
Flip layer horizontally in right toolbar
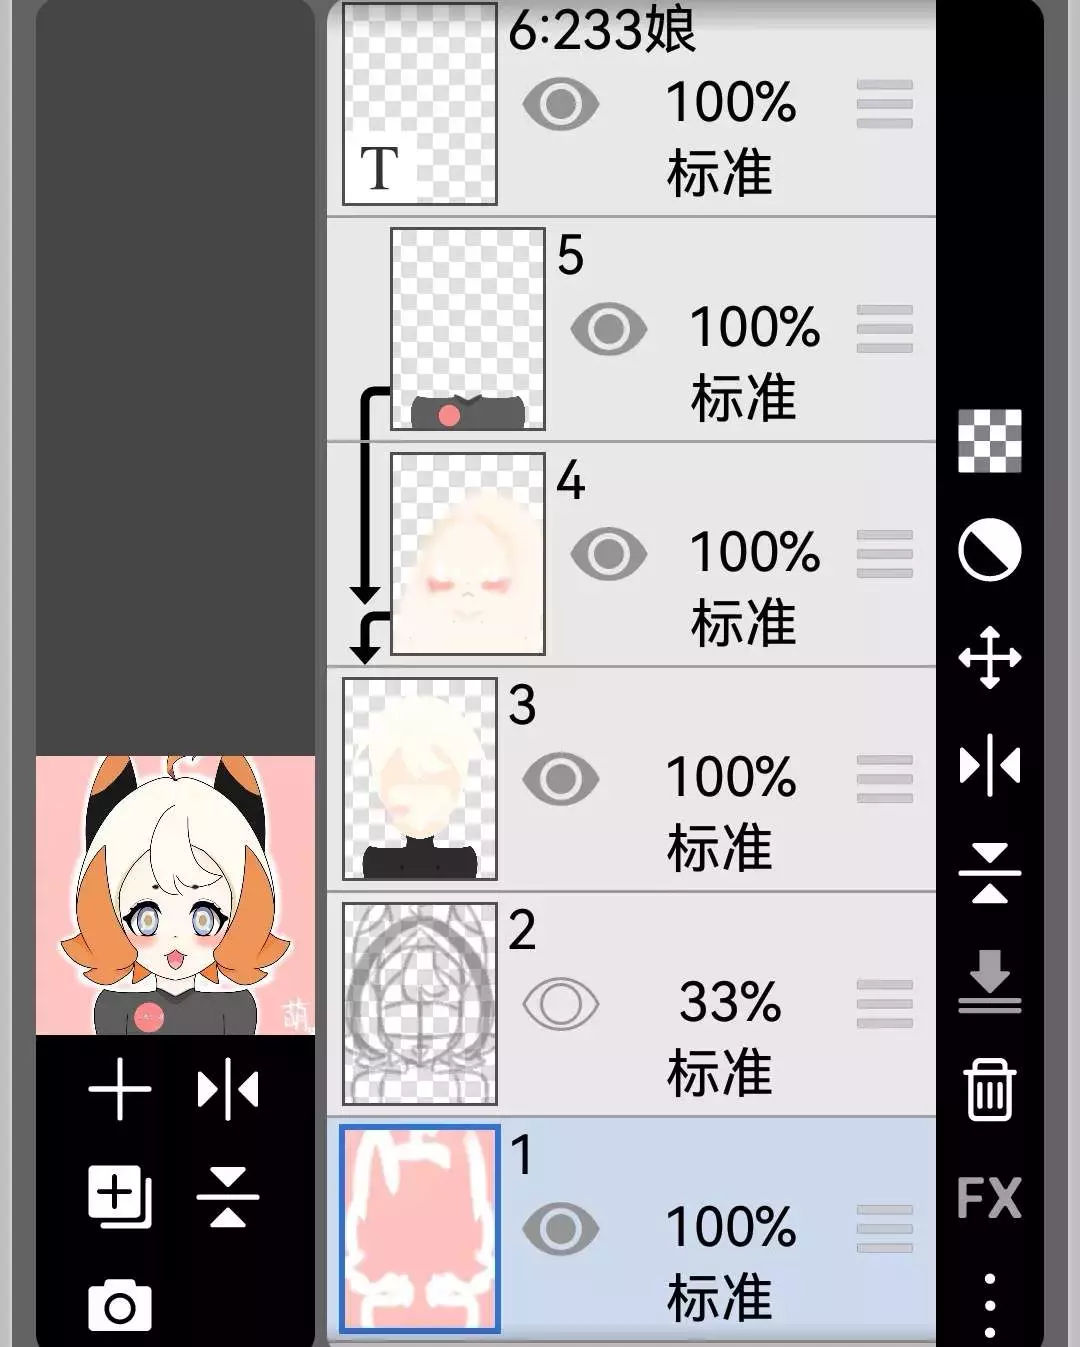[989, 765]
